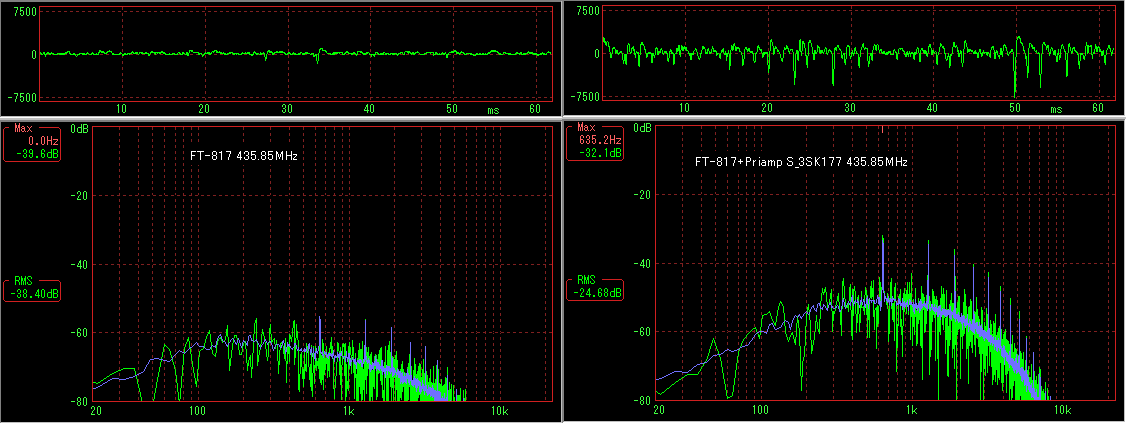Viewport: 1126px width, 423px height.
Task: Click the 0dB axis label of right spectrum
Action: click(x=642, y=129)
